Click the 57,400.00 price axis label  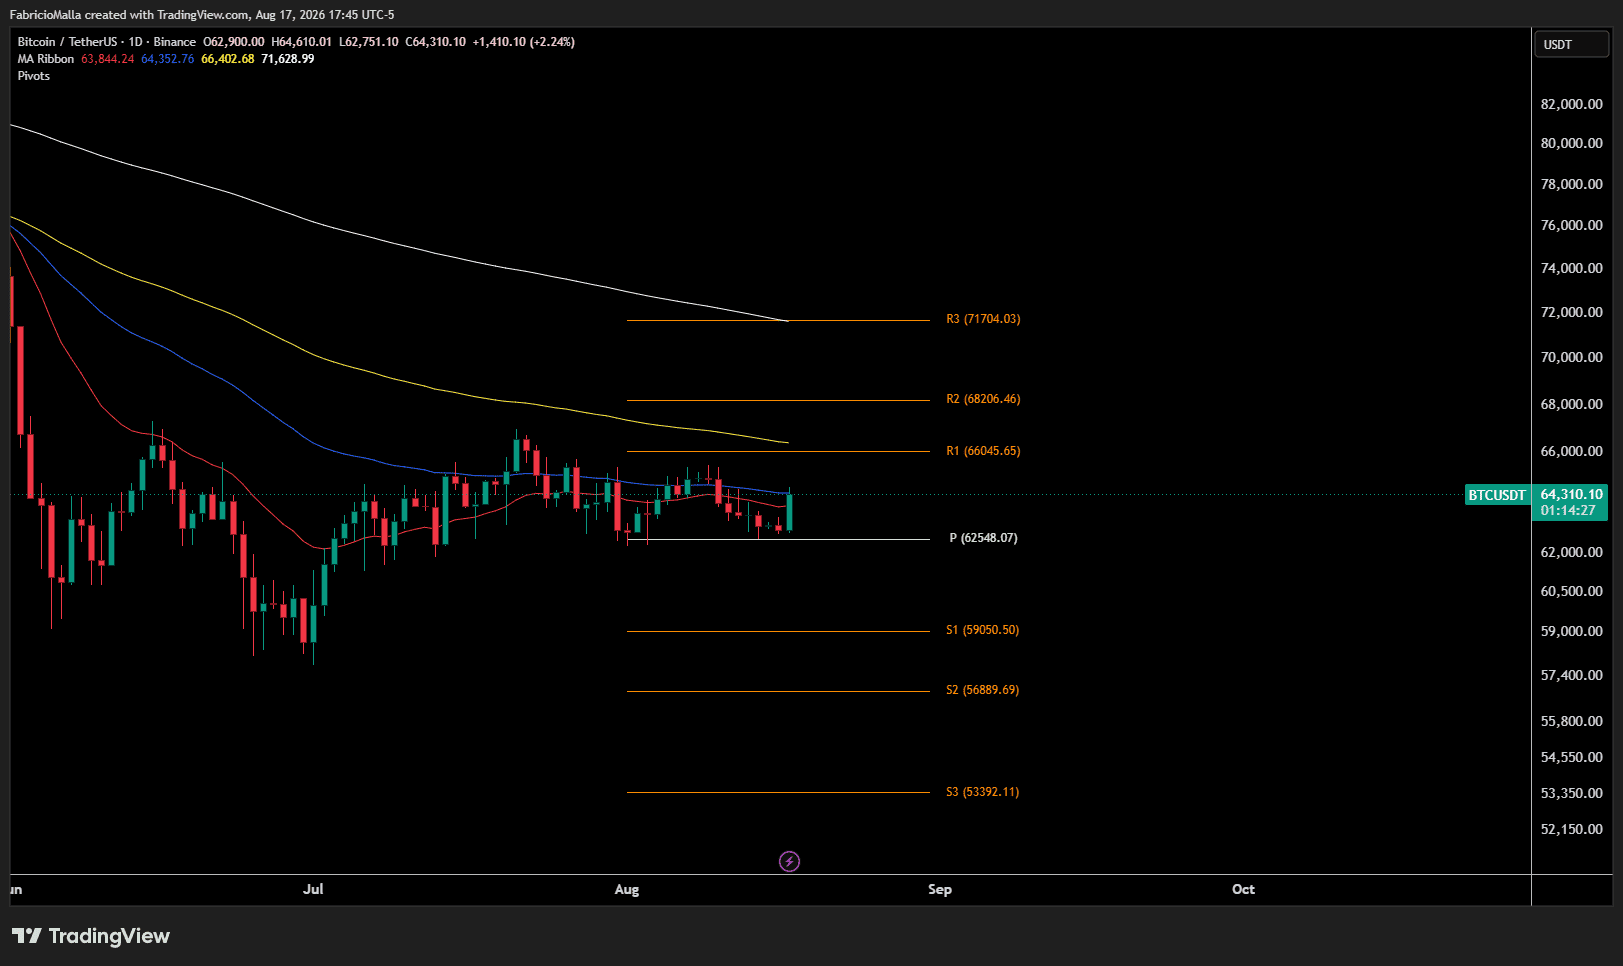[1571, 675]
